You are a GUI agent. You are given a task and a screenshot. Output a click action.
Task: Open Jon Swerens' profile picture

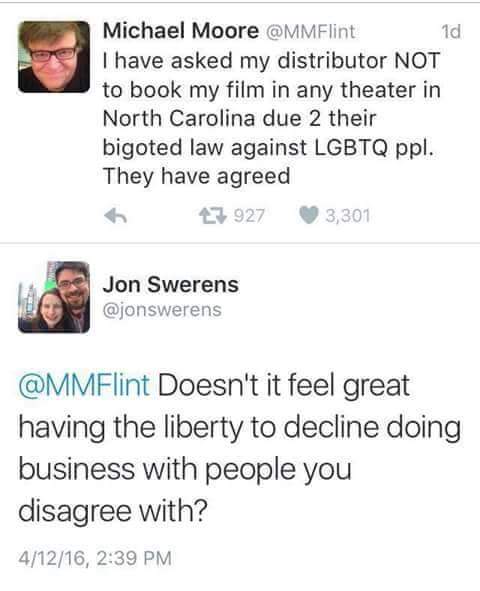(x=54, y=297)
